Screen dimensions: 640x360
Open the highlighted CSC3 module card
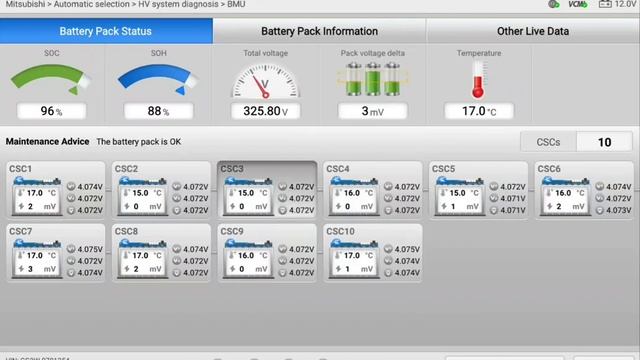pyautogui.click(x=267, y=190)
